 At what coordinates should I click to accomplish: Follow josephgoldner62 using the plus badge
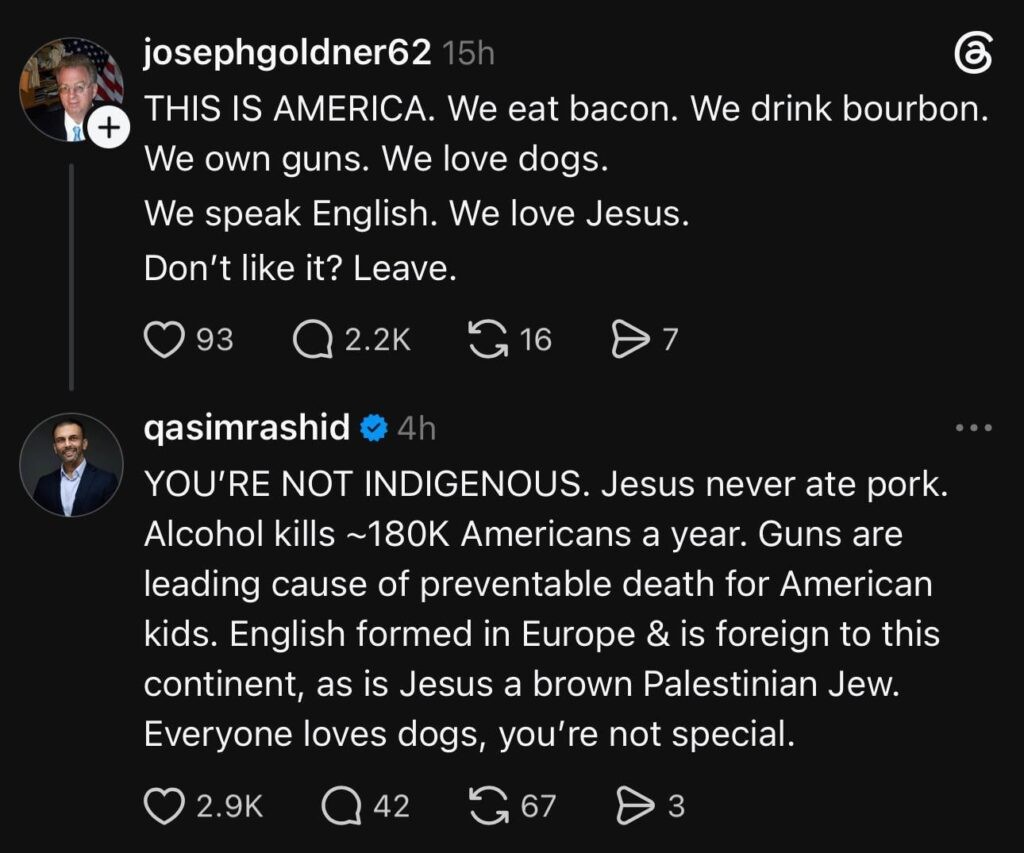pos(110,126)
